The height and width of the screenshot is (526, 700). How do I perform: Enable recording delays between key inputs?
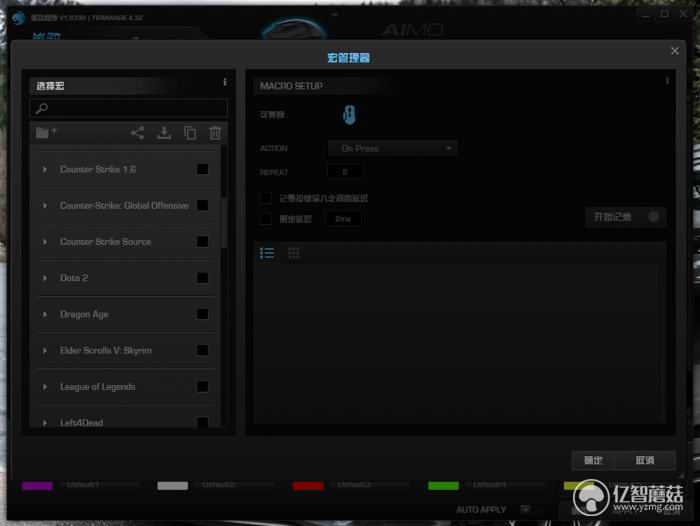pos(266,198)
